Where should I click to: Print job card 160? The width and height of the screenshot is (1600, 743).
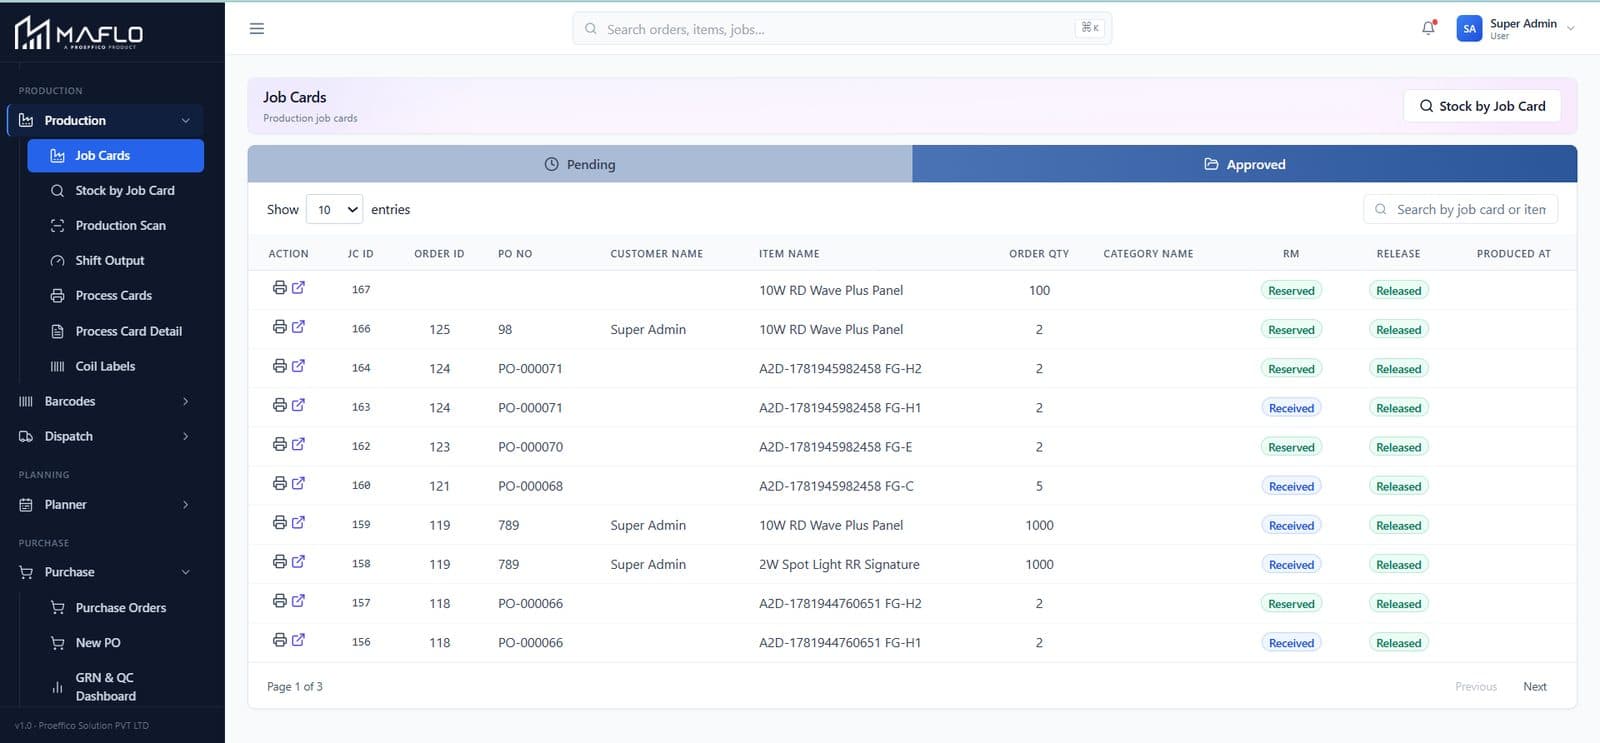tap(279, 483)
